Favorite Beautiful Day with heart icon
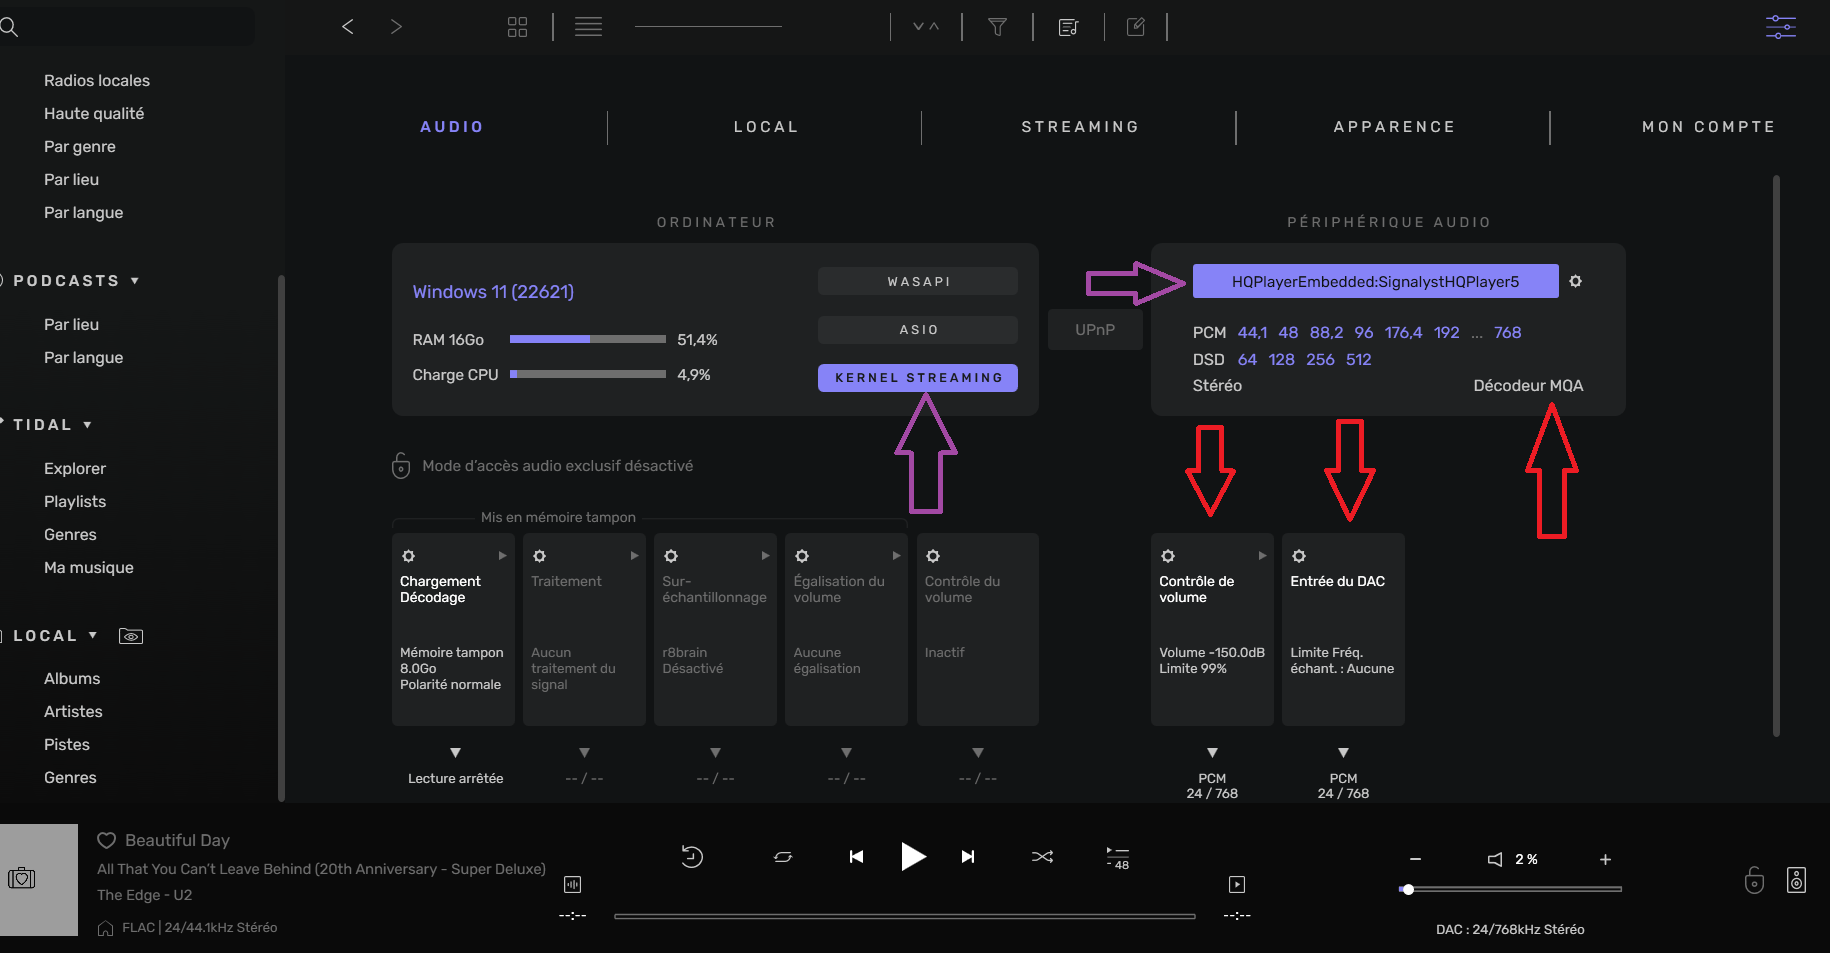 click(107, 840)
